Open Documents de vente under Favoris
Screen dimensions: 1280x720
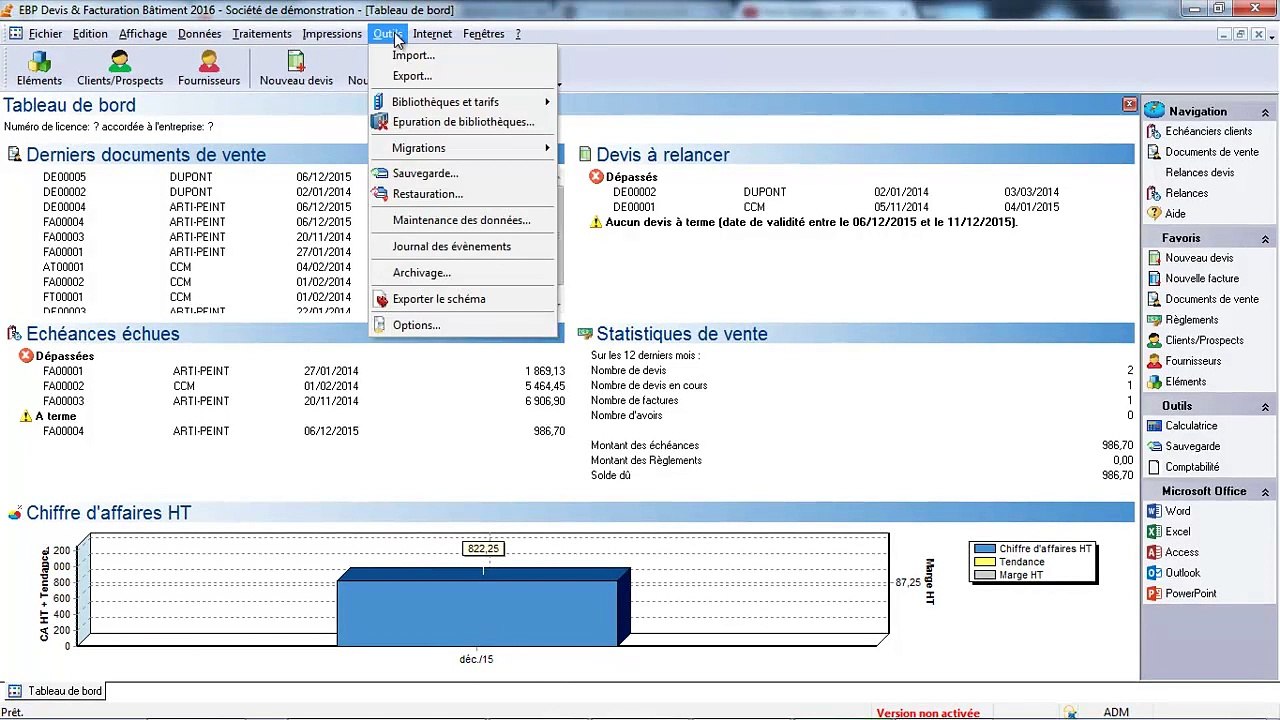pos(1202,299)
